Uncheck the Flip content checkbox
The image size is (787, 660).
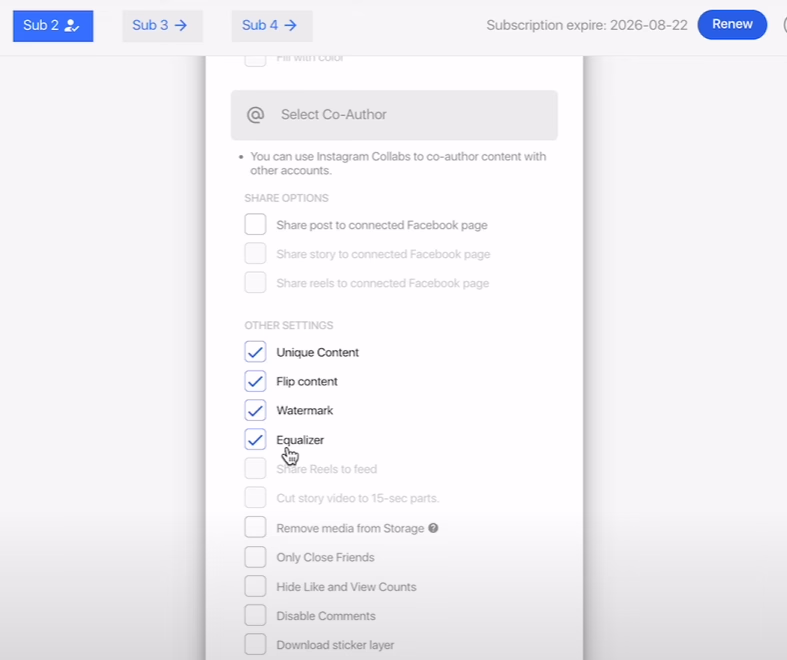(255, 381)
